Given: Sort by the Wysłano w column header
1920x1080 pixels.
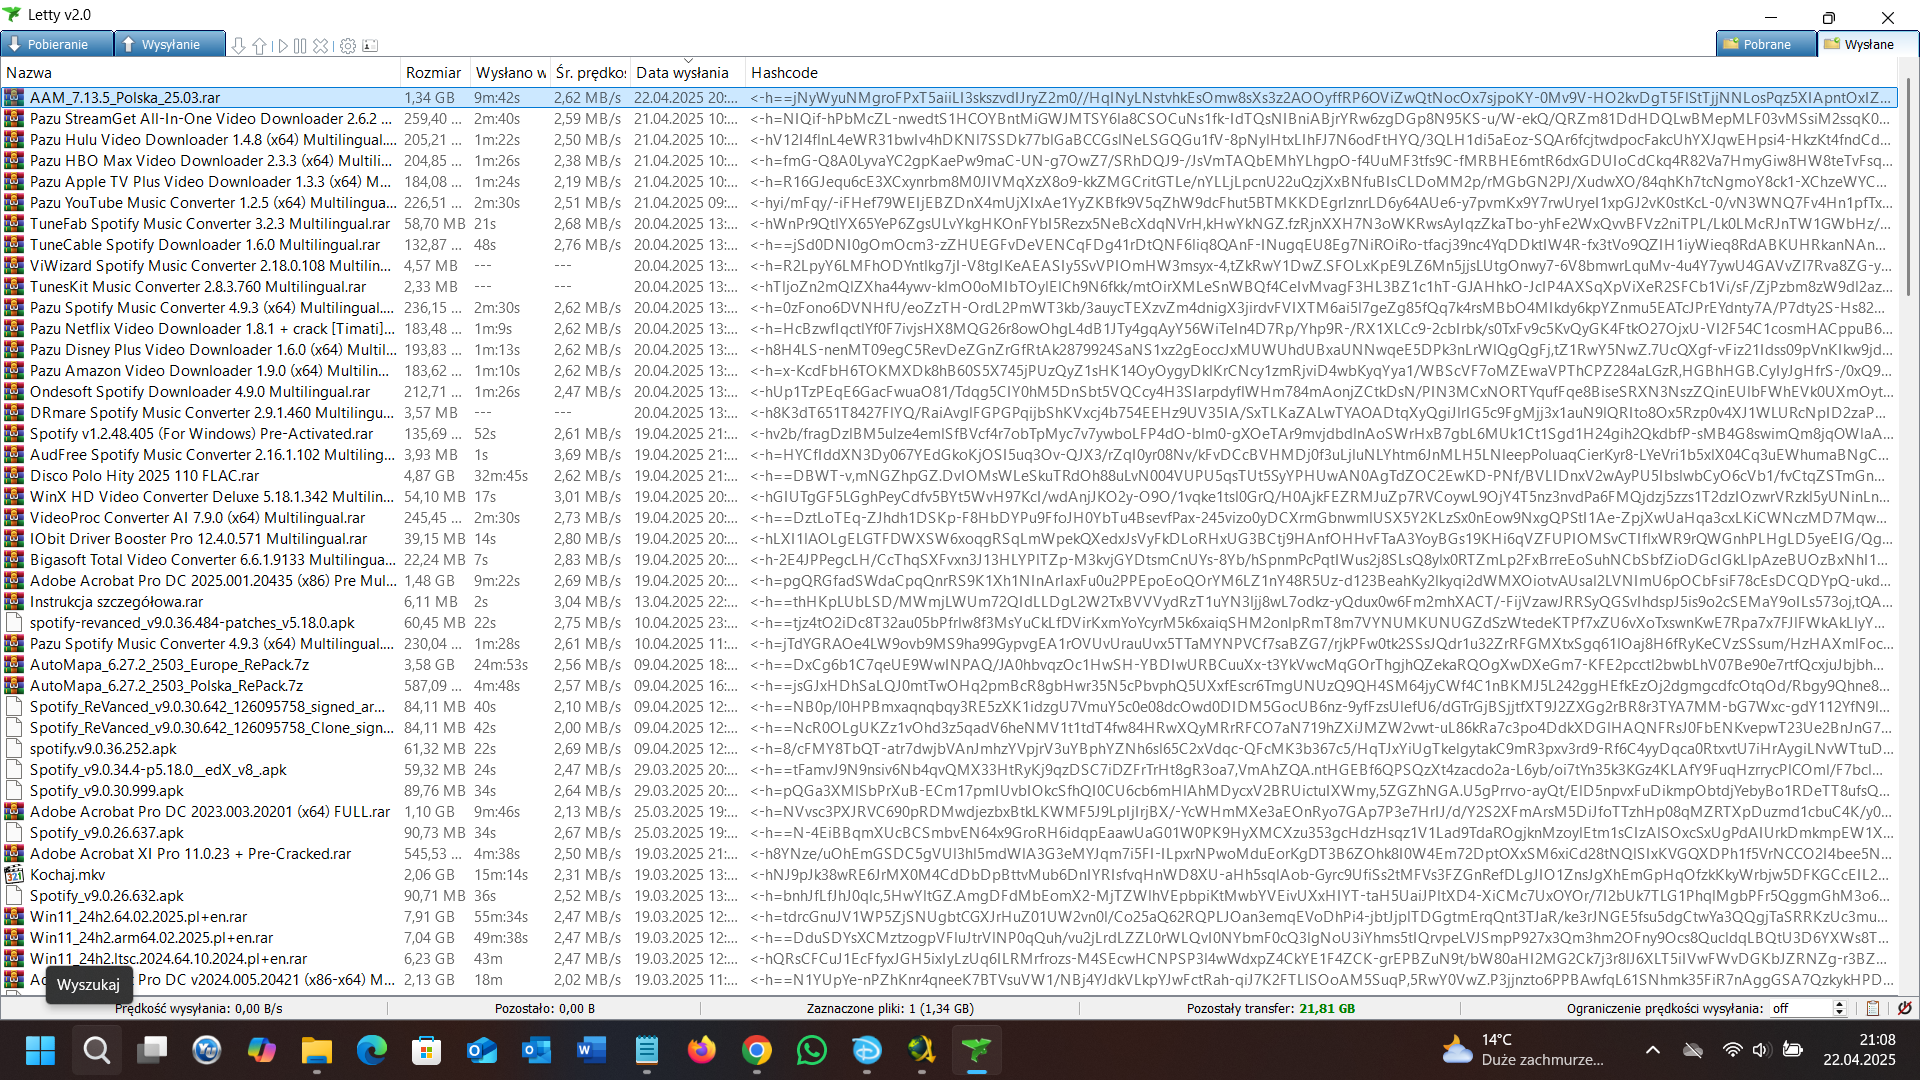Looking at the screenshot, I should [510, 73].
